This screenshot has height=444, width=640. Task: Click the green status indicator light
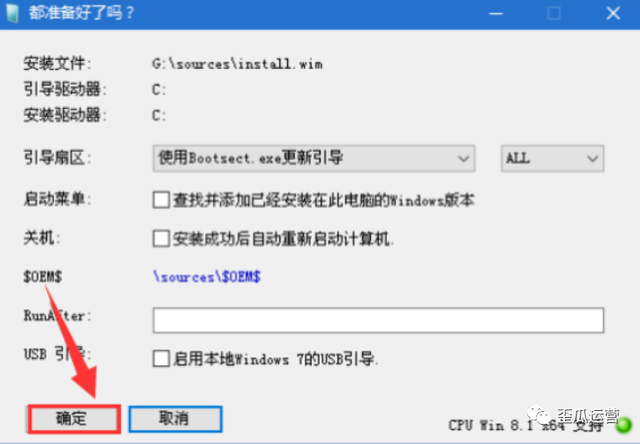pyautogui.click(x=623, y=426)
